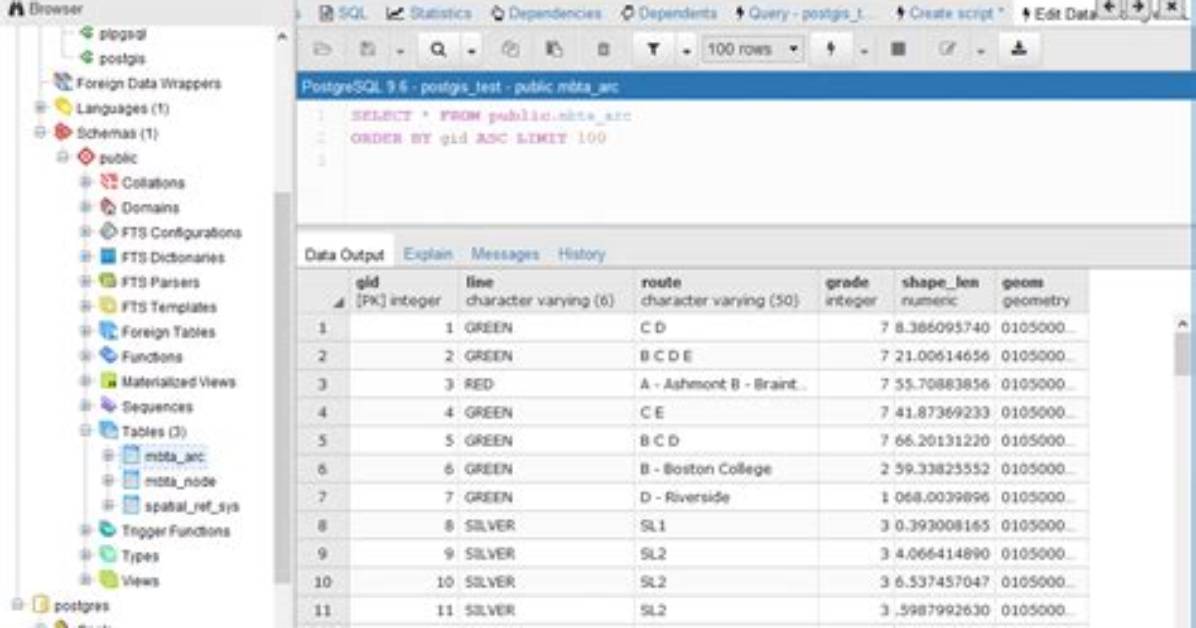The width and height of the screenshot is (1196, 628).
Task: Click the route column header
Action: 726,291
